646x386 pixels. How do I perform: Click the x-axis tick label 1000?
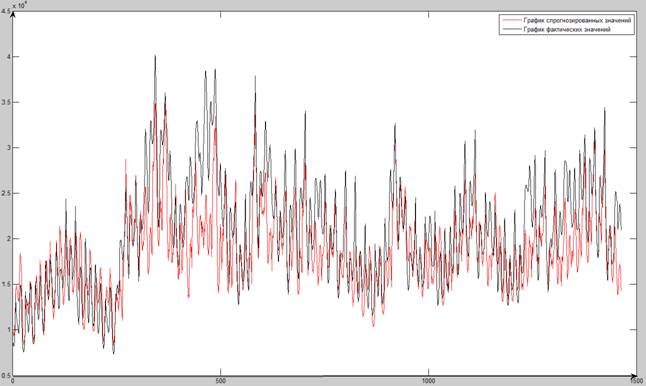point(428,381)
